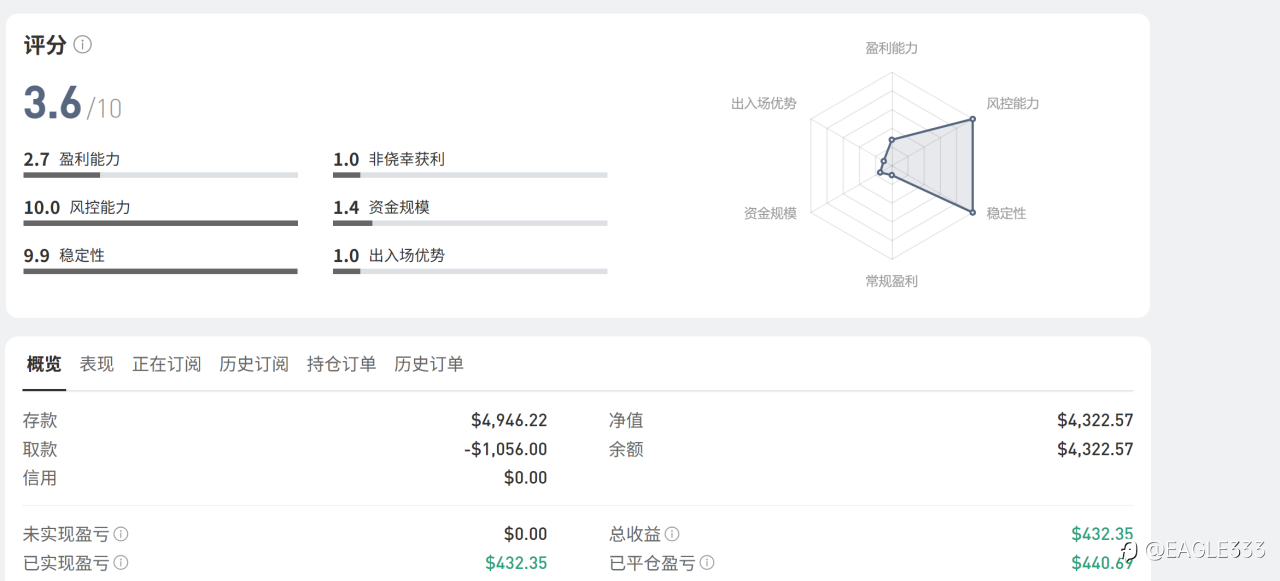
Task: Click the 资金规模 score bar
Action: pos(470,223)
